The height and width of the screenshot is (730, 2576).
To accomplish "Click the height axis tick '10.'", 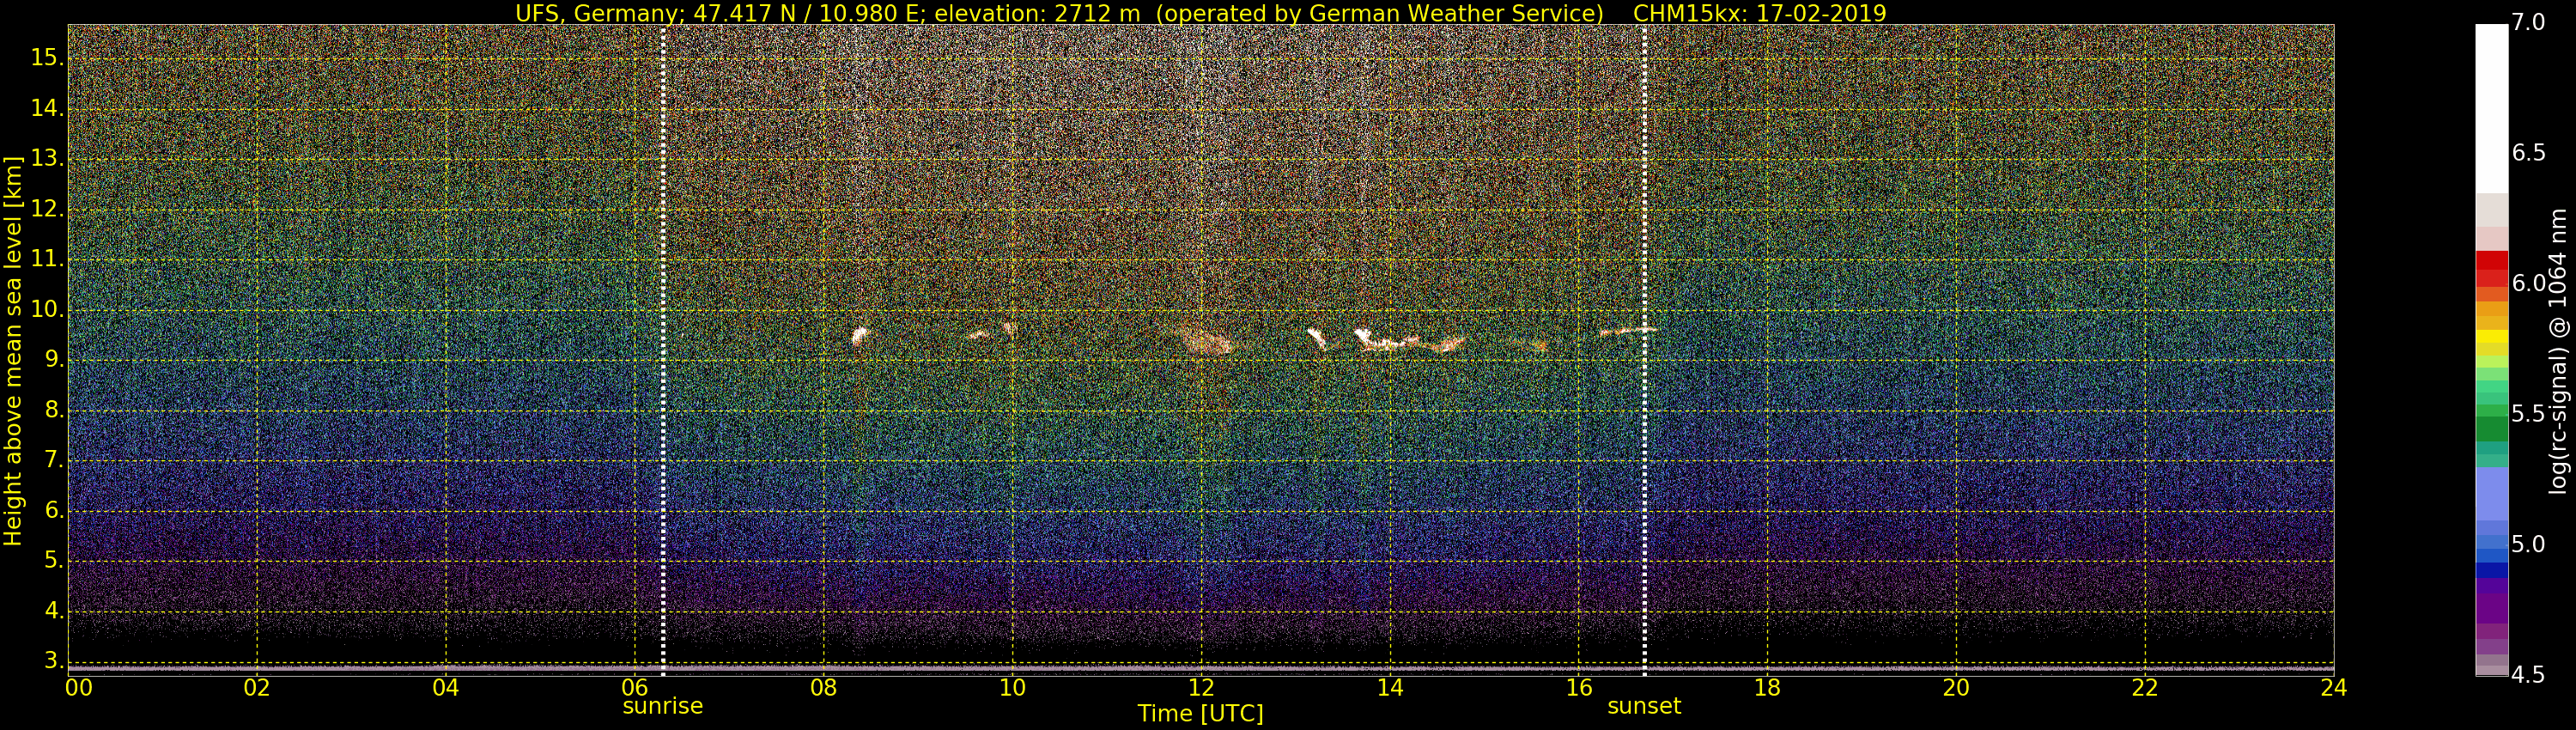I will 47,310.
